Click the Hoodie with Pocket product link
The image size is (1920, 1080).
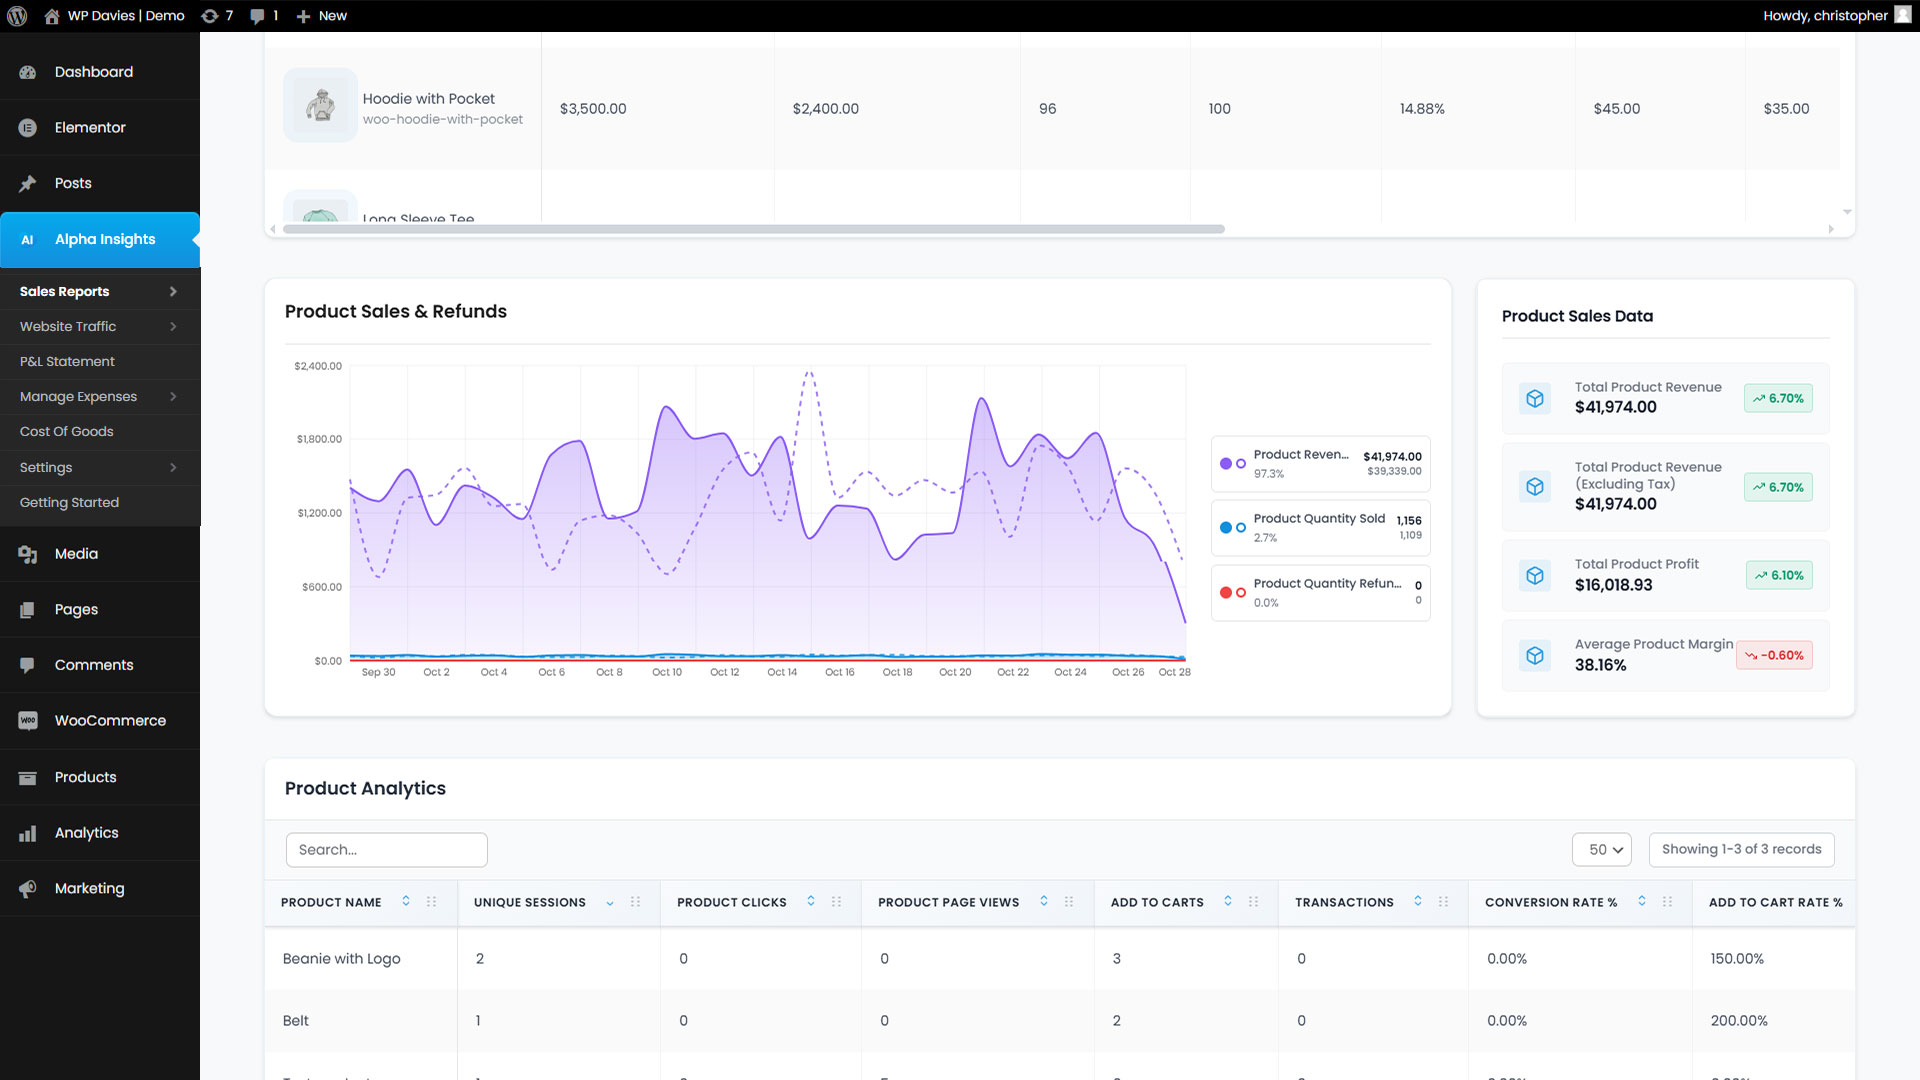coord(428,99)
